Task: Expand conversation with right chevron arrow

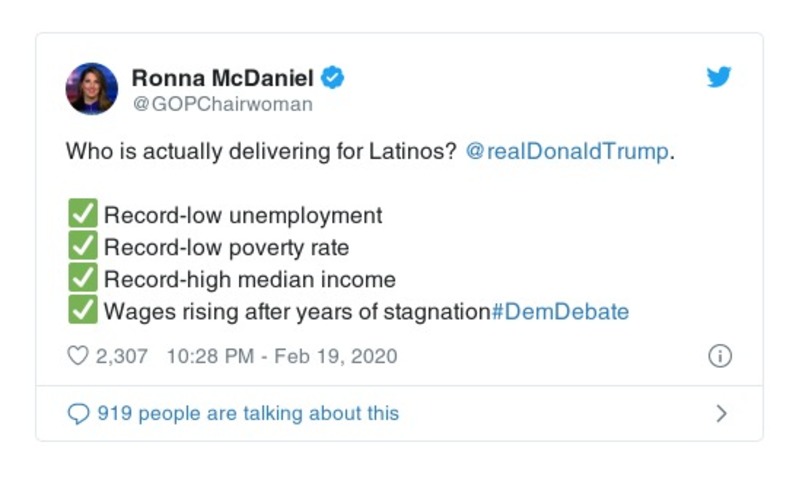Action: (x=721, y=413)
